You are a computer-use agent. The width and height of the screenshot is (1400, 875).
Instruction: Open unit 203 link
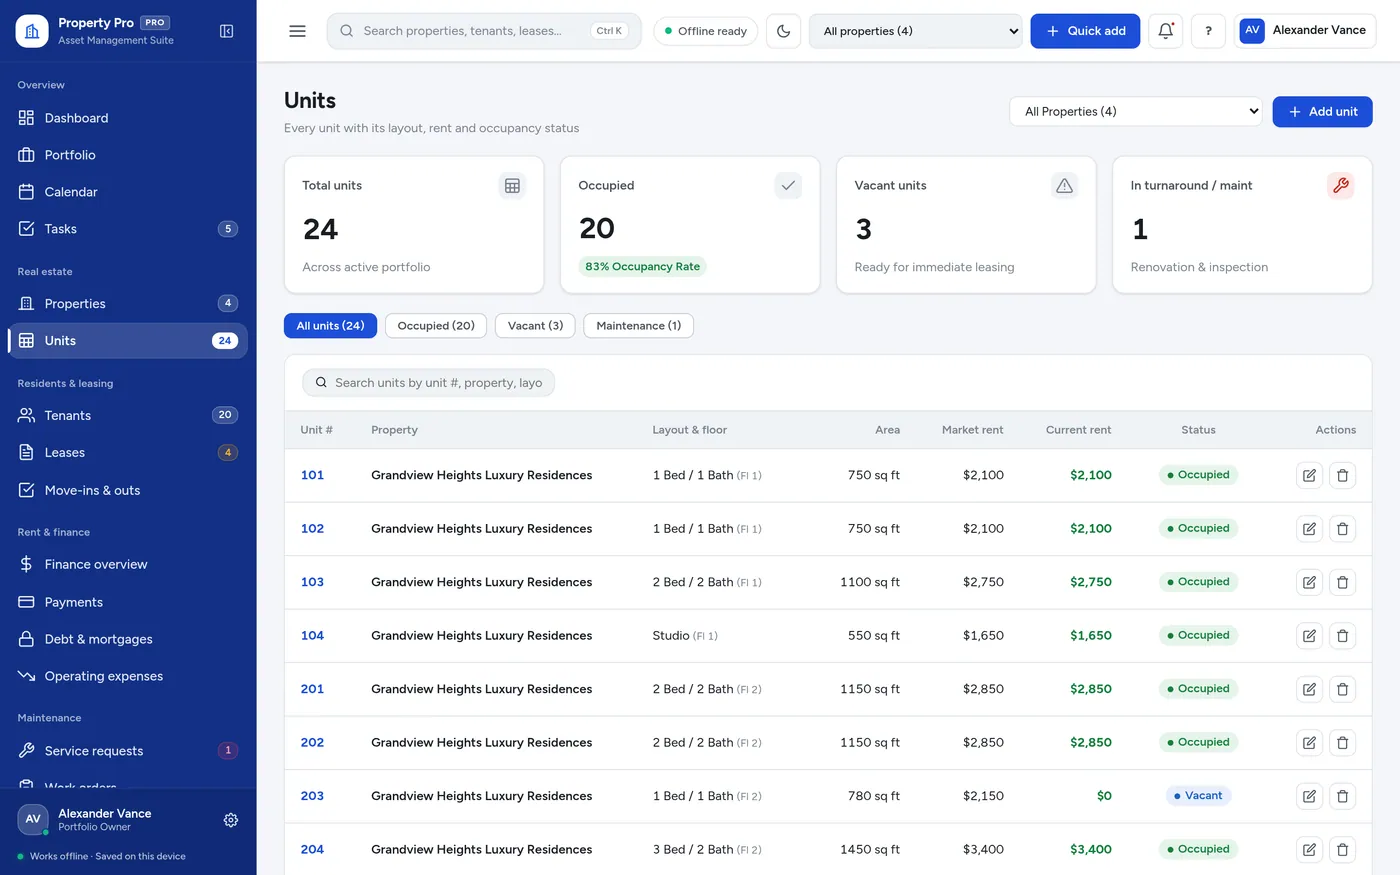tap(312, 796)
